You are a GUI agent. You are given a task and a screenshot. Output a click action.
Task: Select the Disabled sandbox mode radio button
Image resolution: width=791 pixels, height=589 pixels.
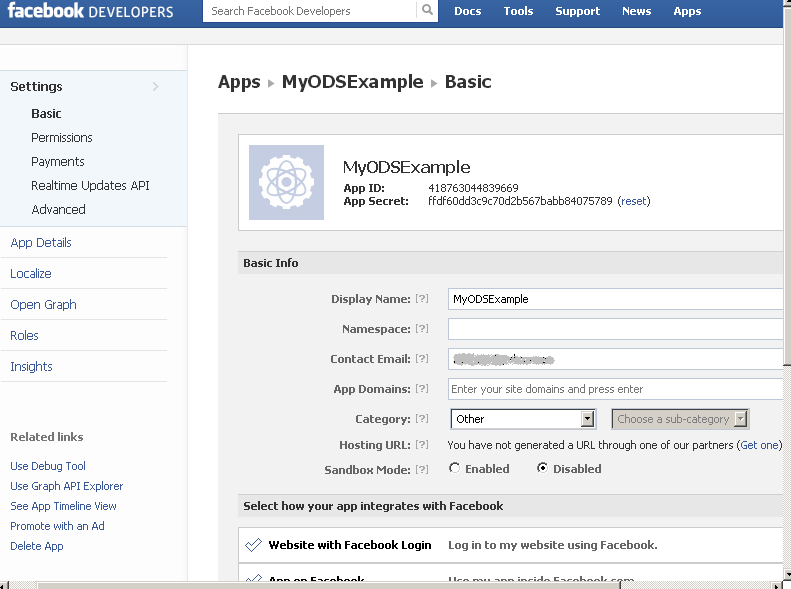coord(543,468)
